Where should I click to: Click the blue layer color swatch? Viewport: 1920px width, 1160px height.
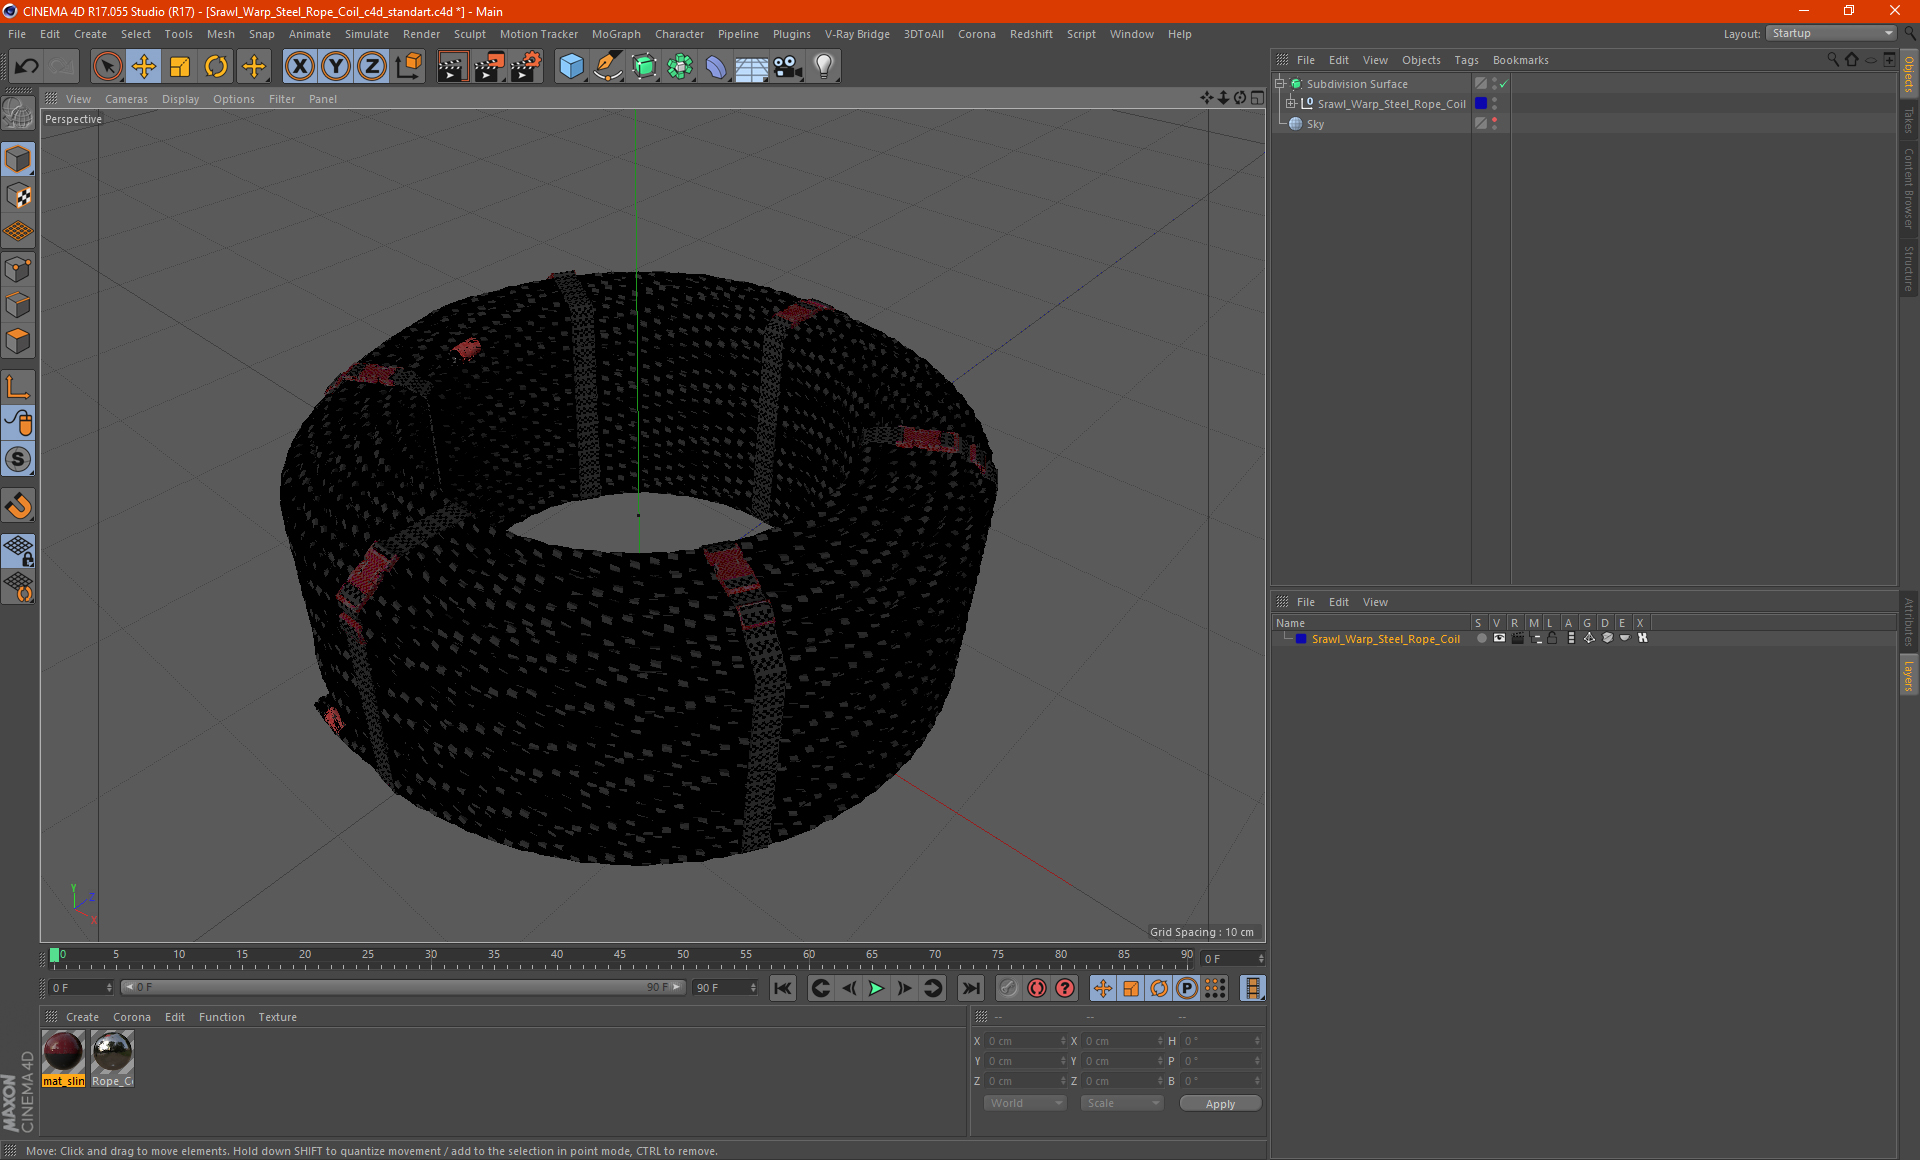point(1301,639)
